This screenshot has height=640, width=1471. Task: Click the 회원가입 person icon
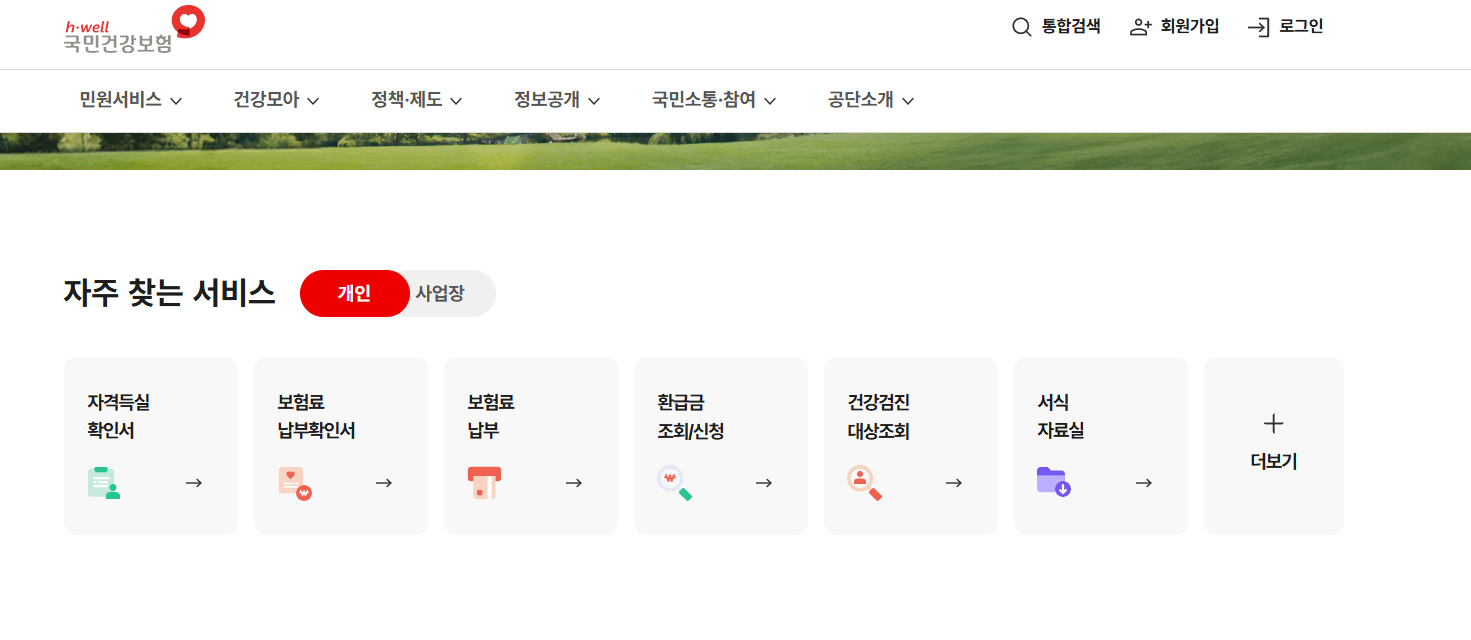(1141, 26)
